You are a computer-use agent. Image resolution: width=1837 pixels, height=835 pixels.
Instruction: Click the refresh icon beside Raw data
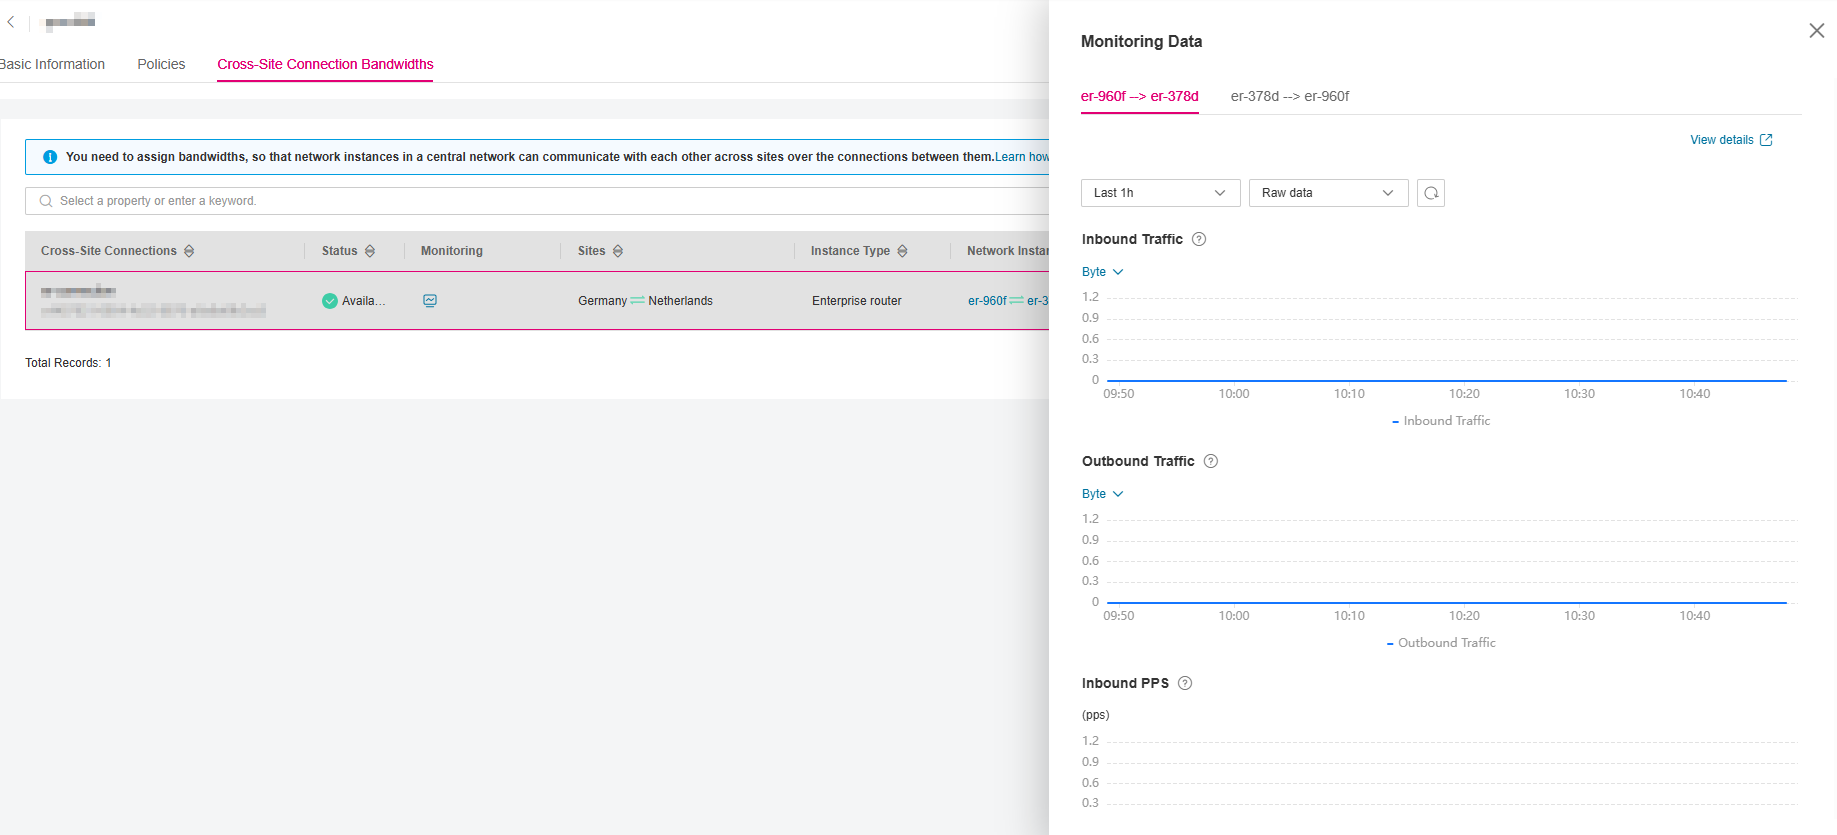point(1431,193)
